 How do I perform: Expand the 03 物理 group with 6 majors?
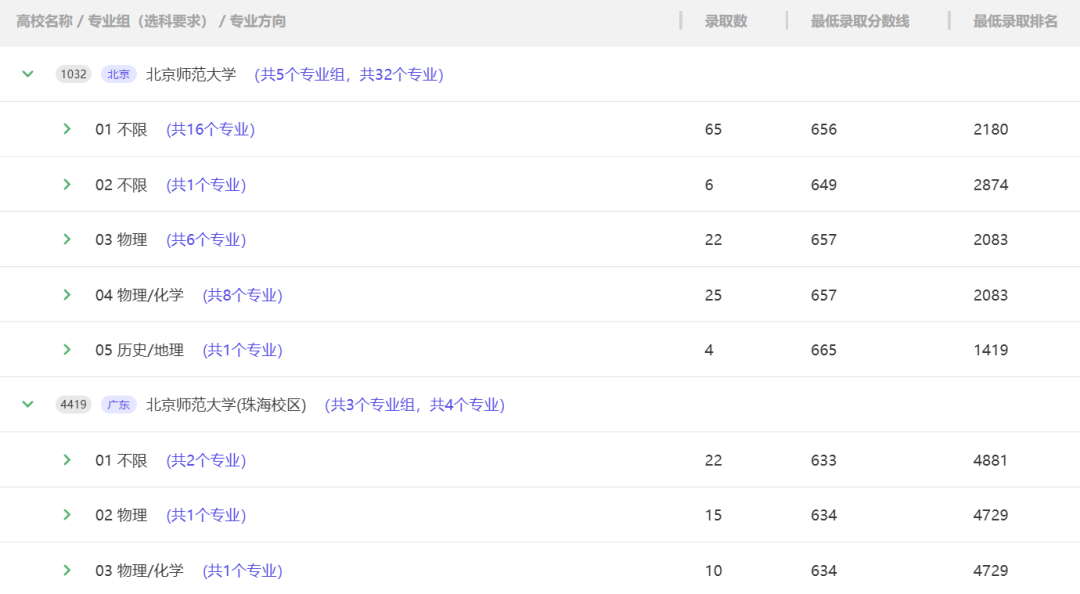coord(67,239)
